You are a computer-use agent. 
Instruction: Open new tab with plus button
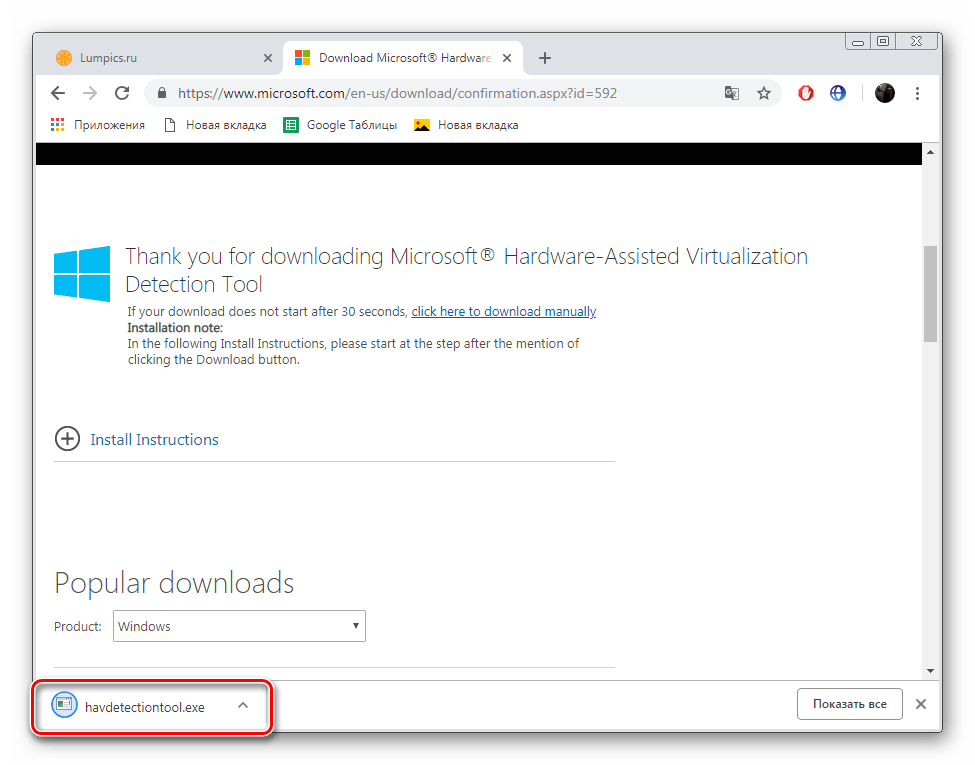pyautogui.click(x=545, y=58)
